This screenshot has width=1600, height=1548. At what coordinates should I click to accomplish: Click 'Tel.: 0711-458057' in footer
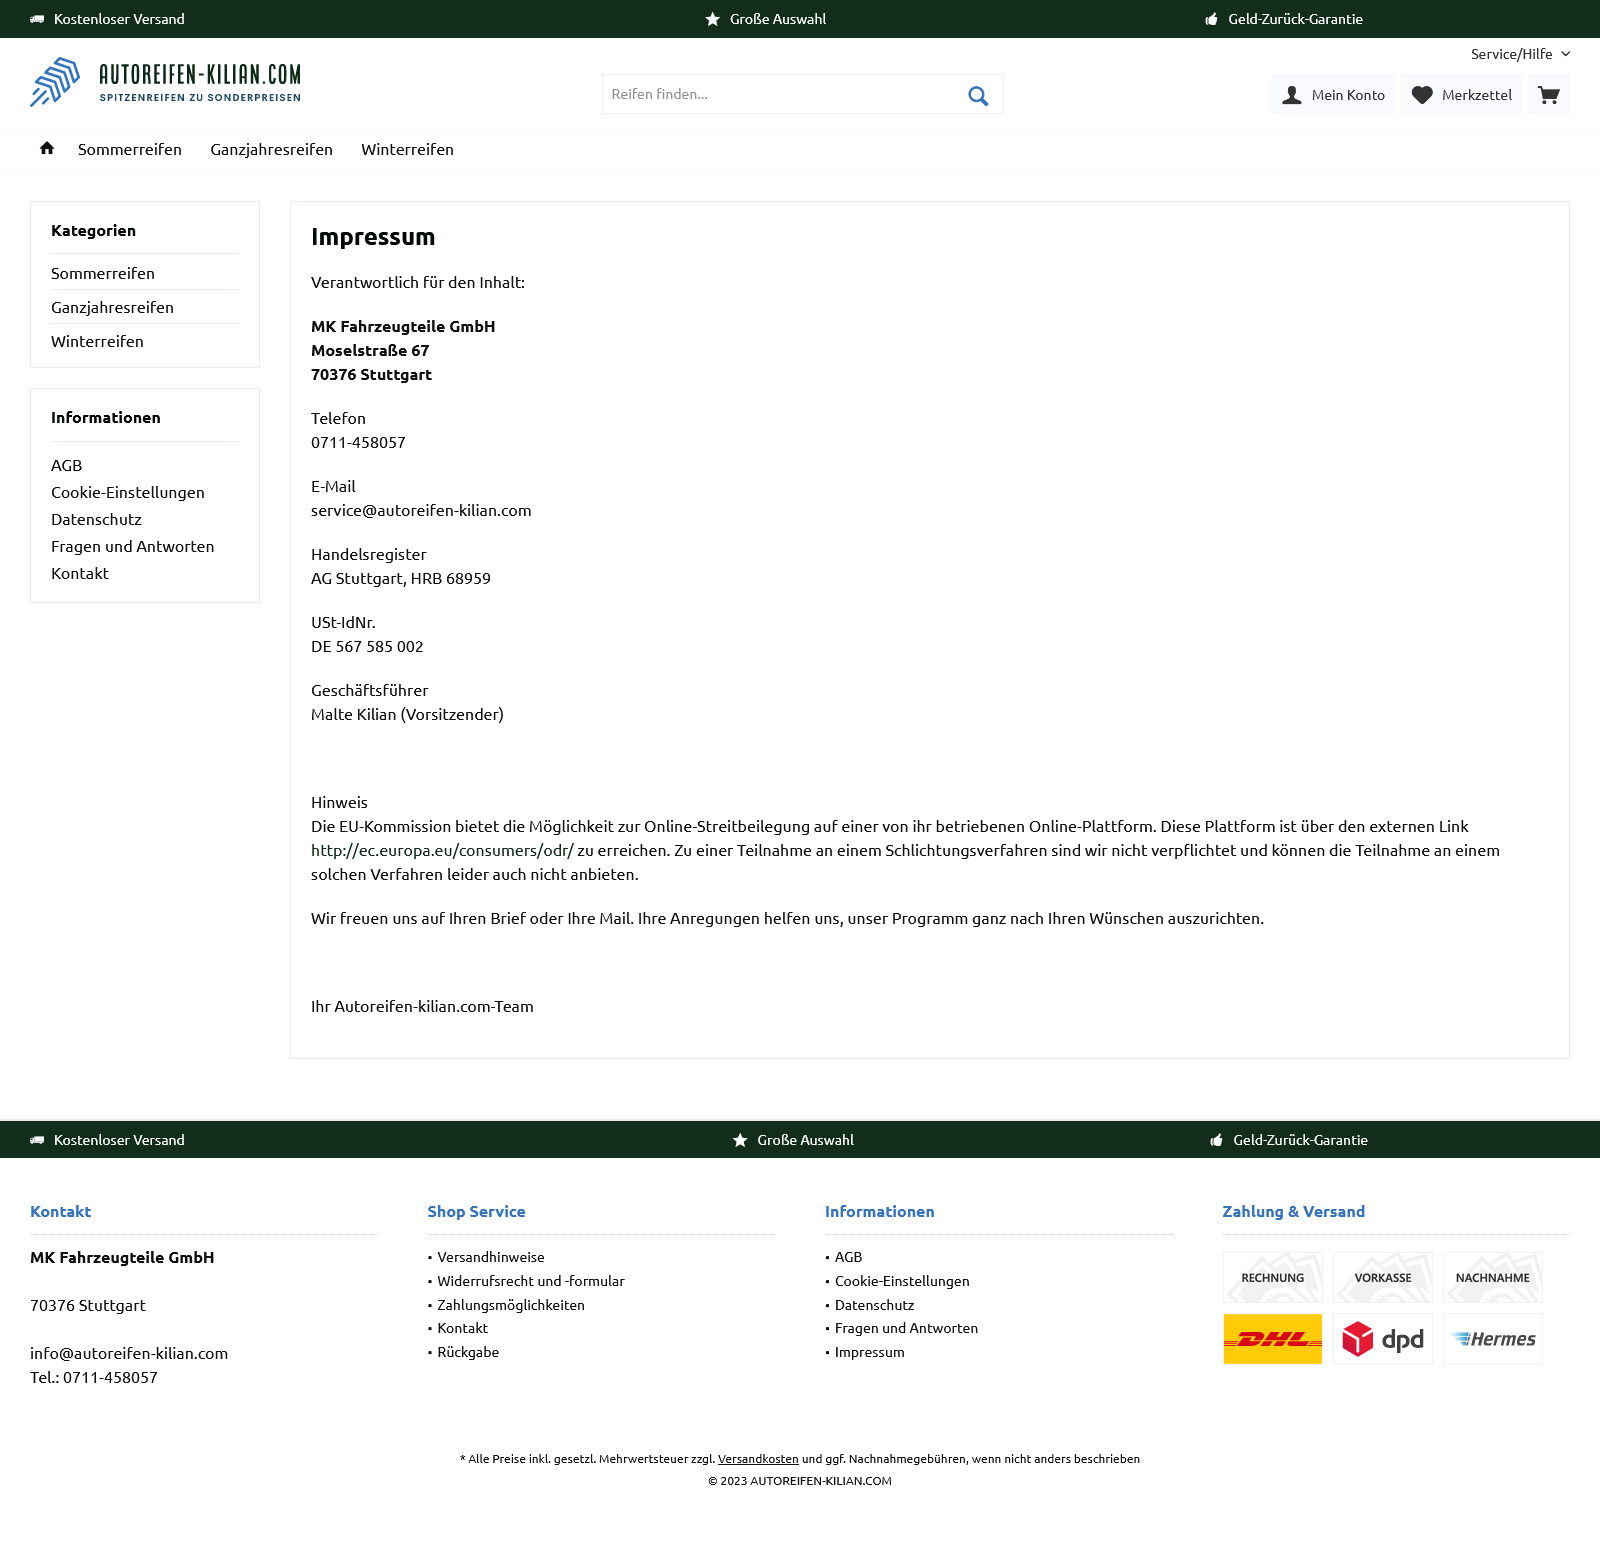94,1377
